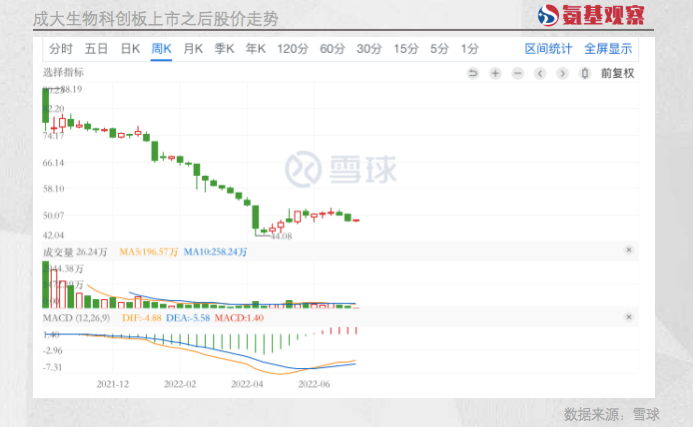Choose the 季K chart tab
This screenshot has height=427, width=693.
tap(224, 48)
